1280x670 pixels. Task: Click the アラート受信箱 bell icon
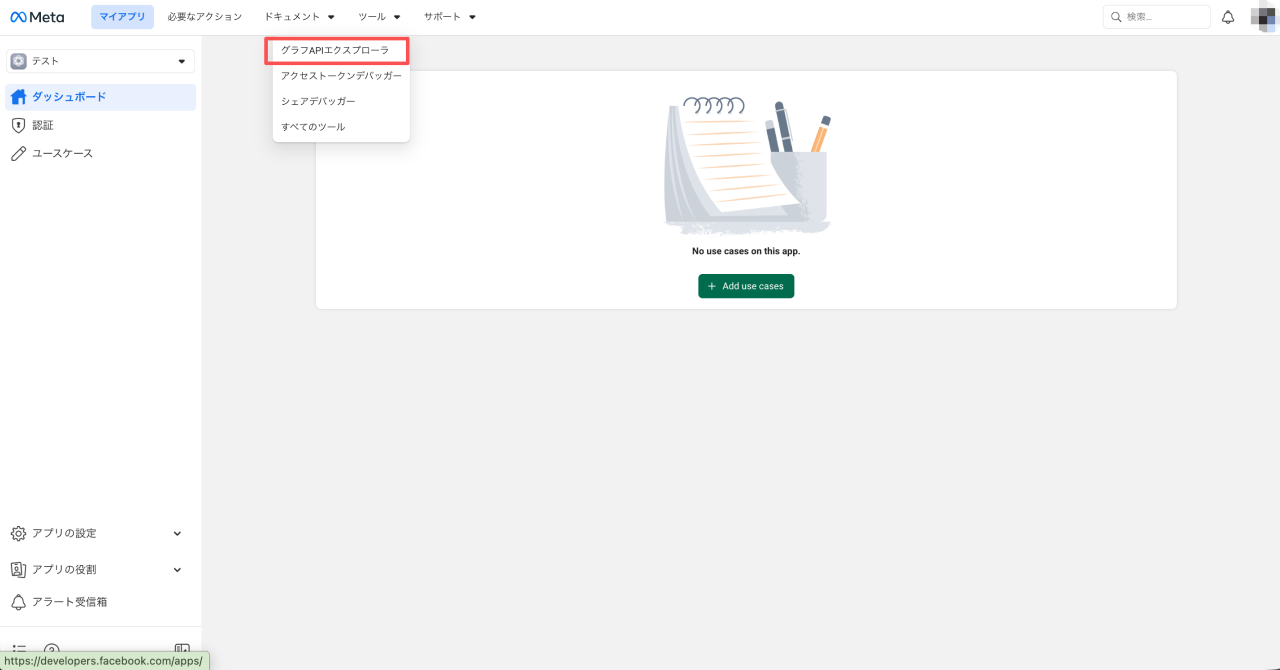pos(18,602)
